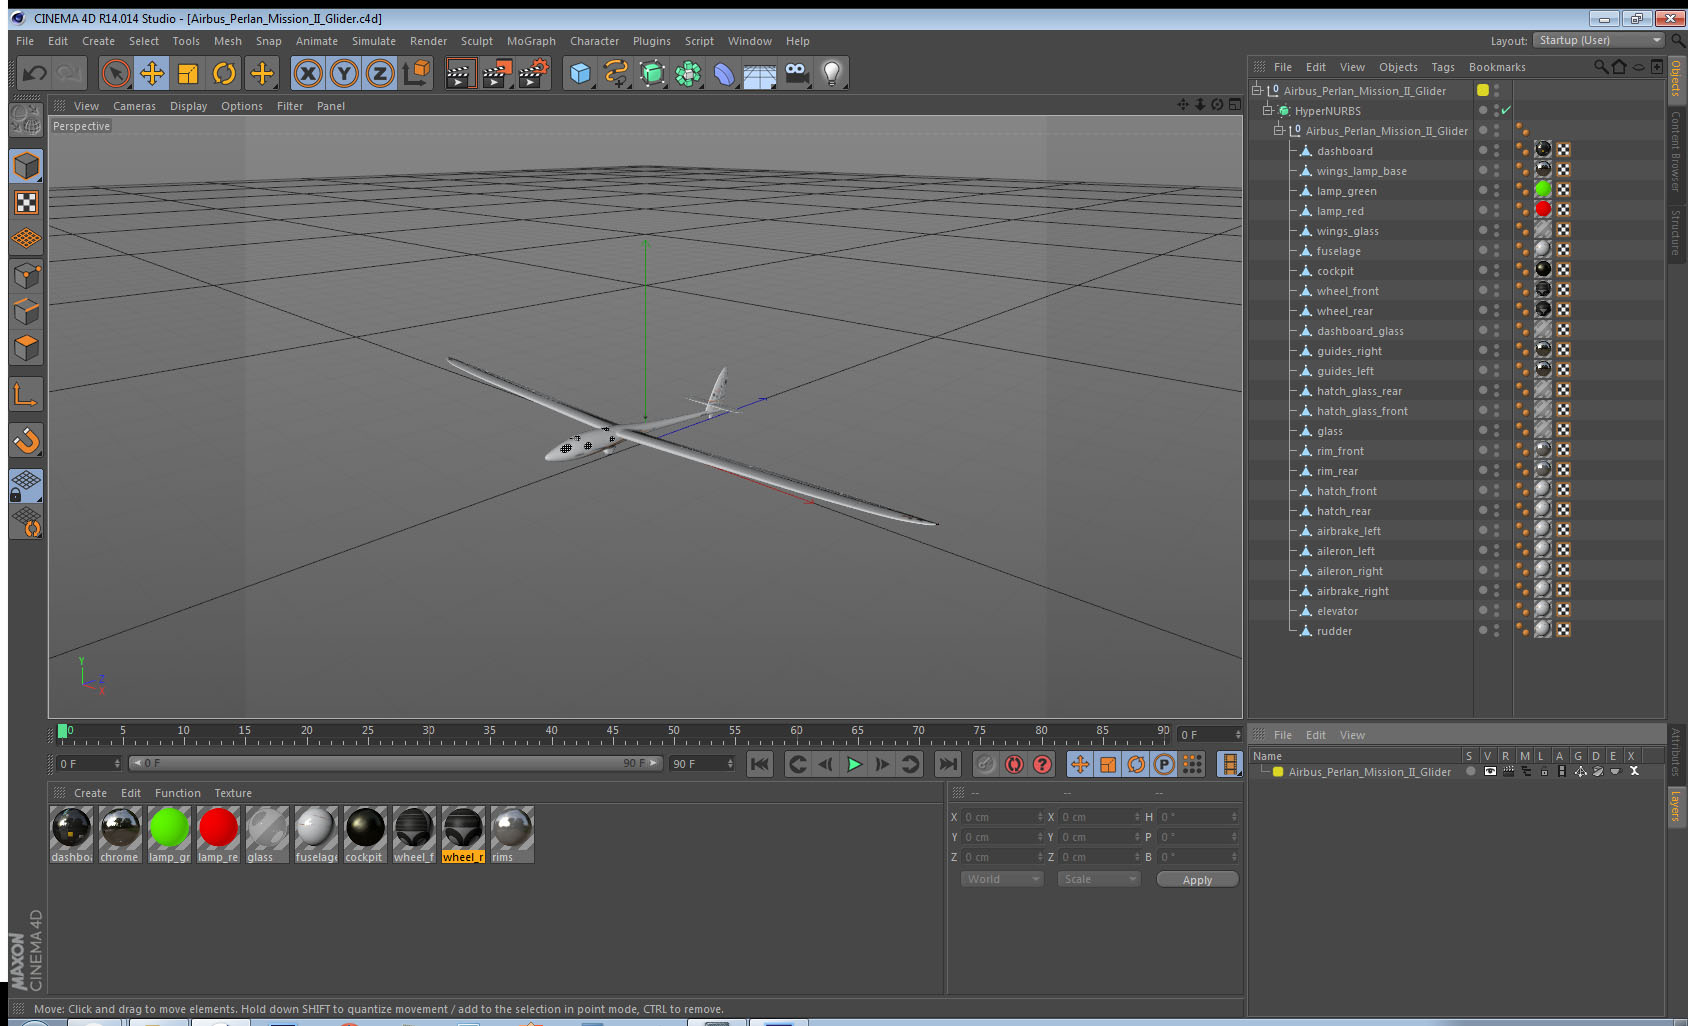Toggle X axis lock

[x=308, y=73]
